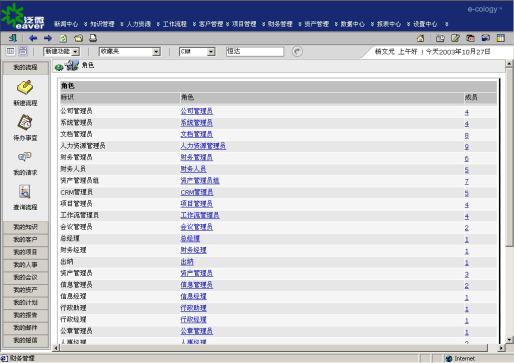This screenshot has height=363, width=514.
Task: Expand the 我的计划 sidebar section
Action: pyautogui.click(x=25, y=303)
